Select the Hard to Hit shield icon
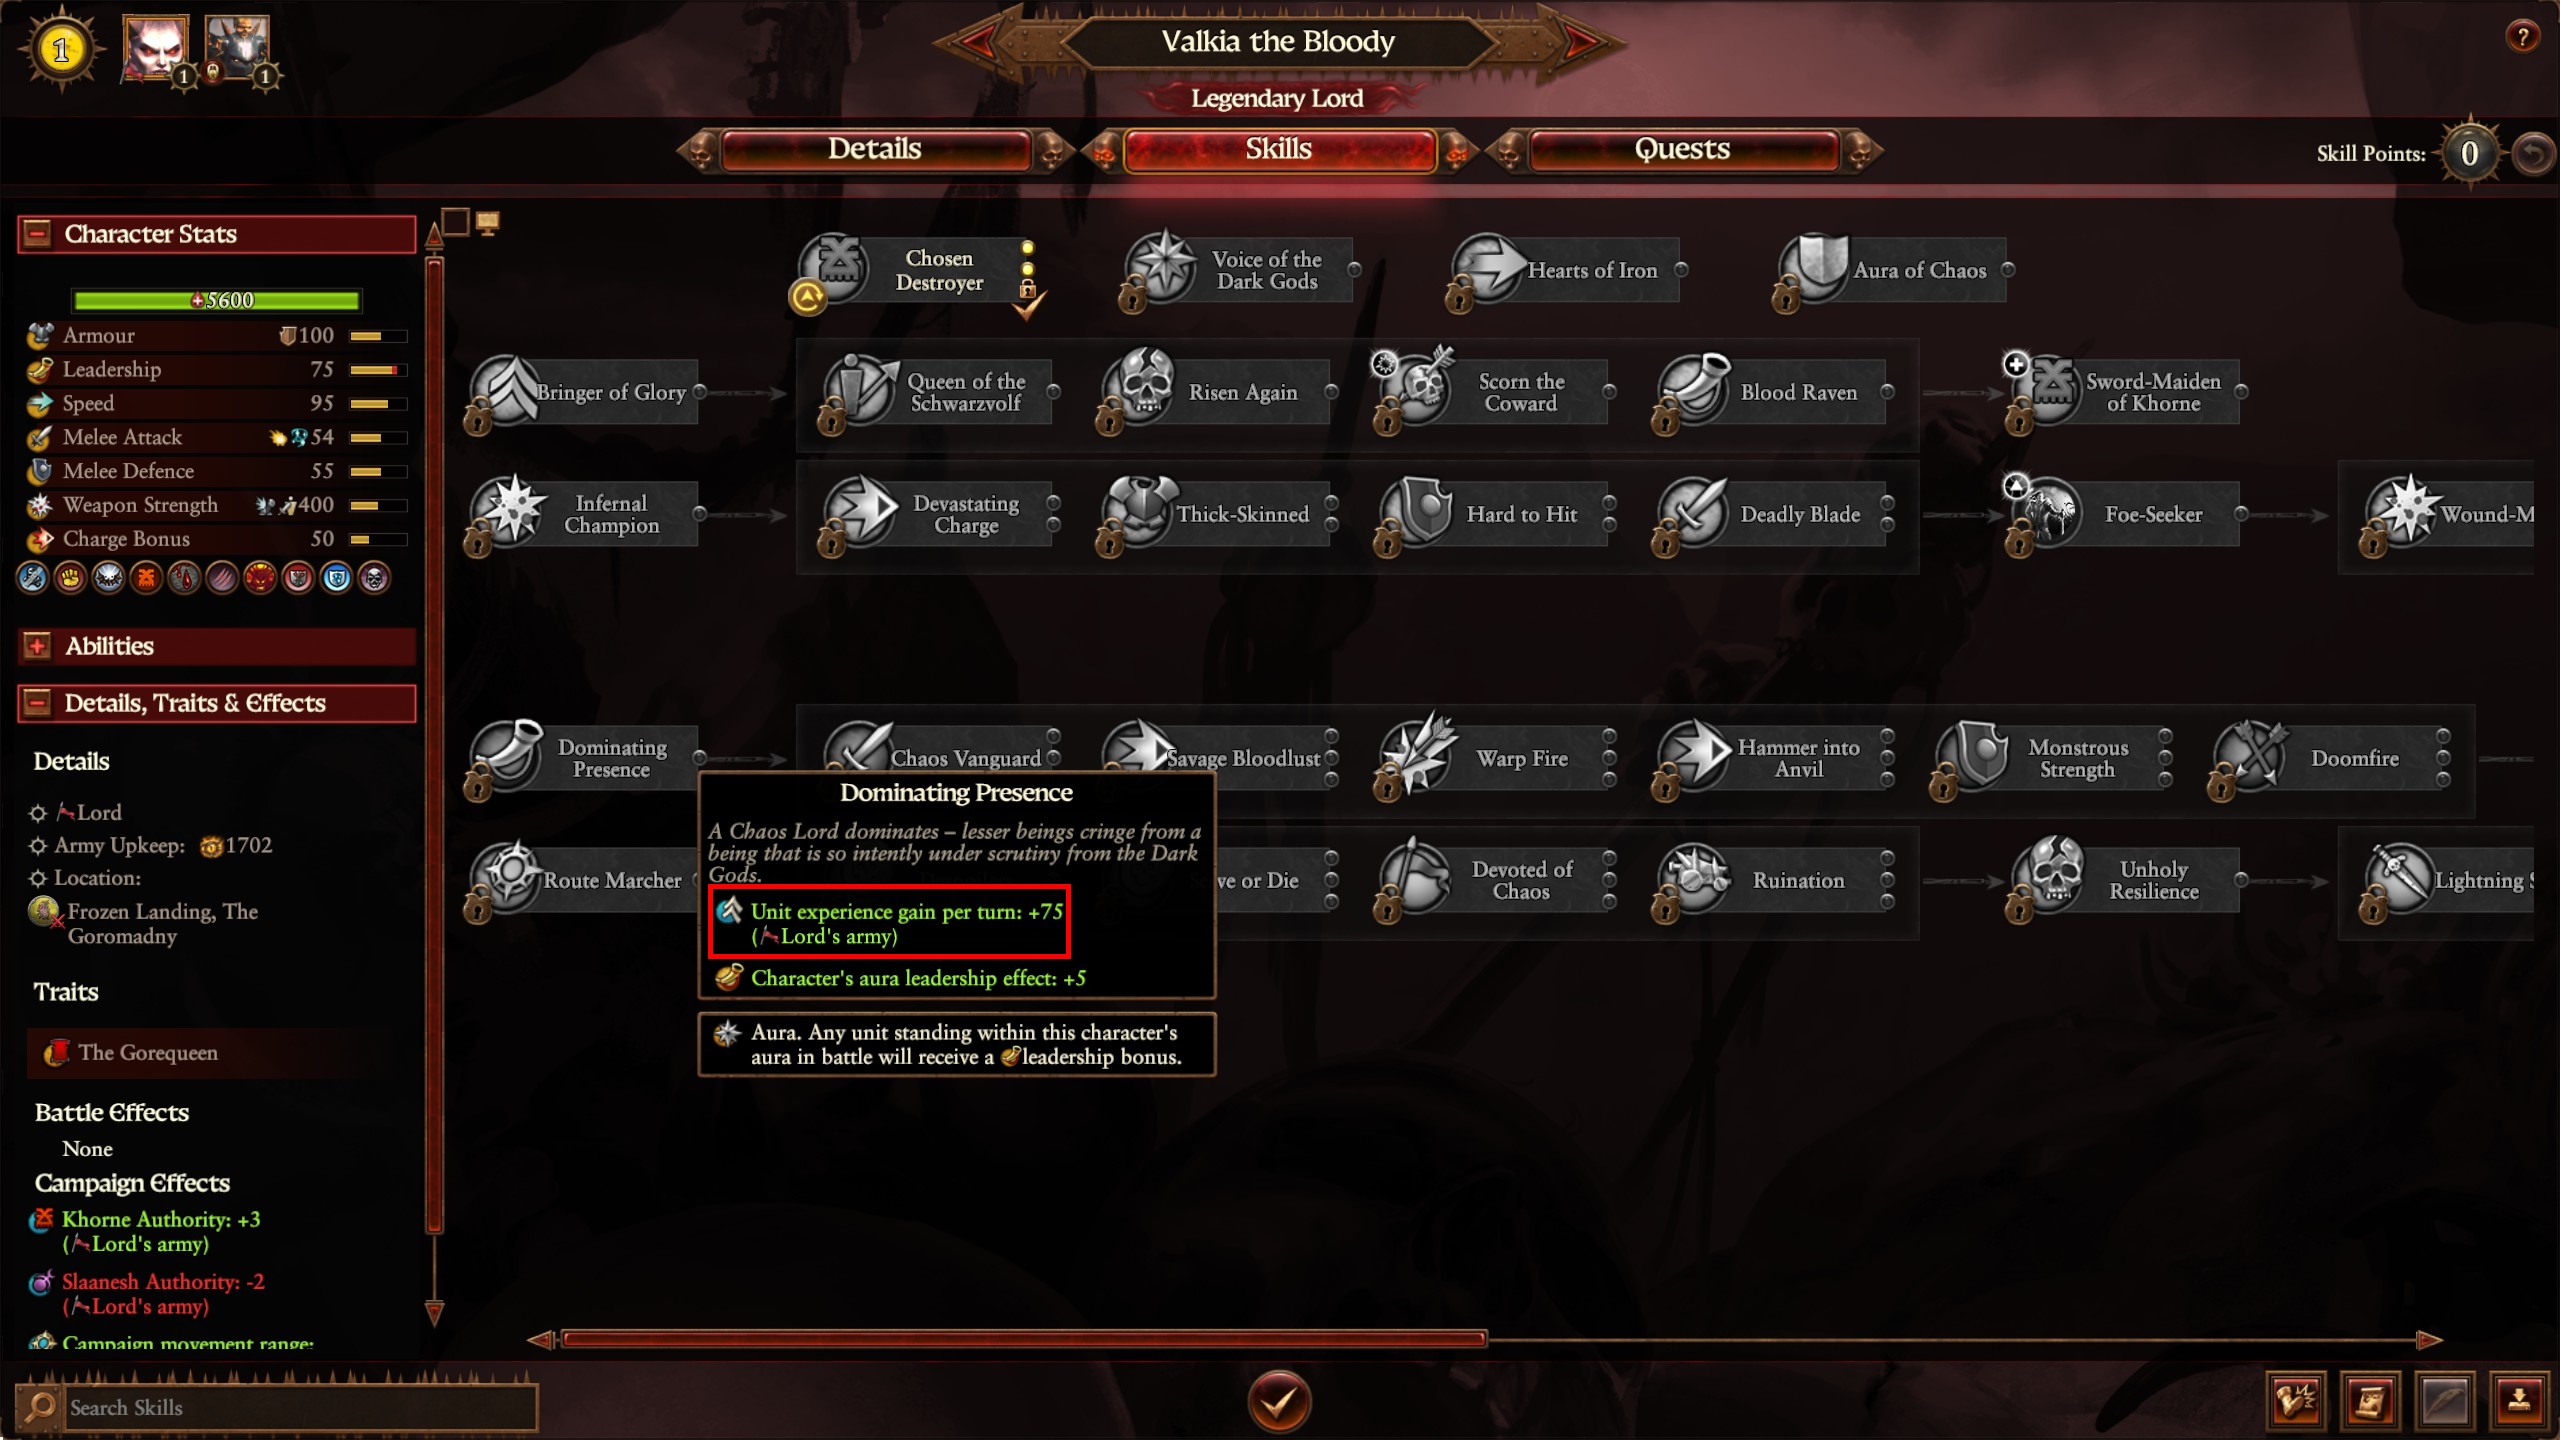The image size is (2560, 1440). pos(1420,510)
